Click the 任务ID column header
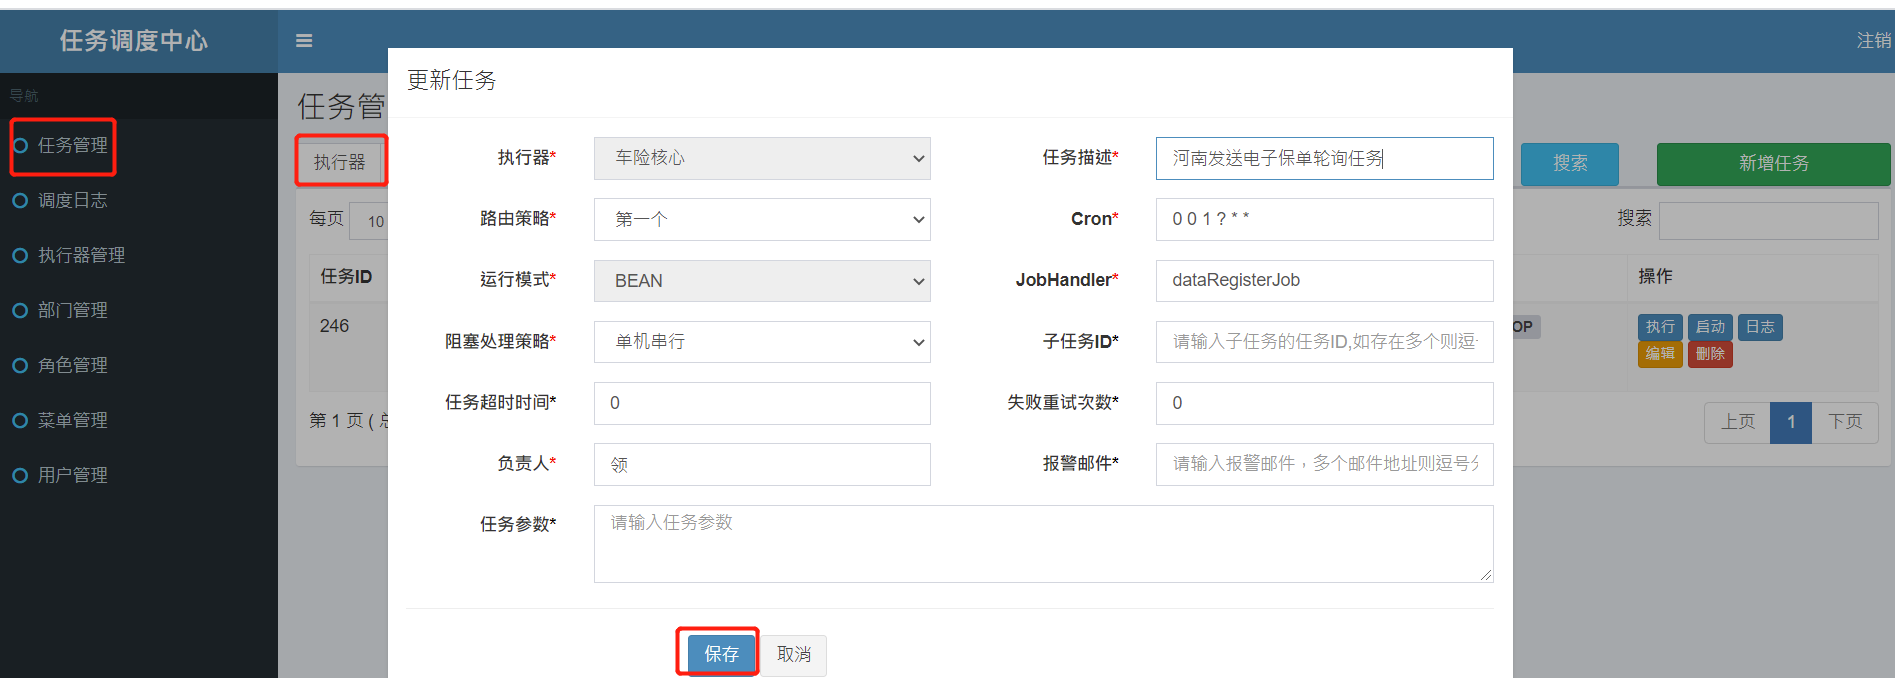 (346, 277)
